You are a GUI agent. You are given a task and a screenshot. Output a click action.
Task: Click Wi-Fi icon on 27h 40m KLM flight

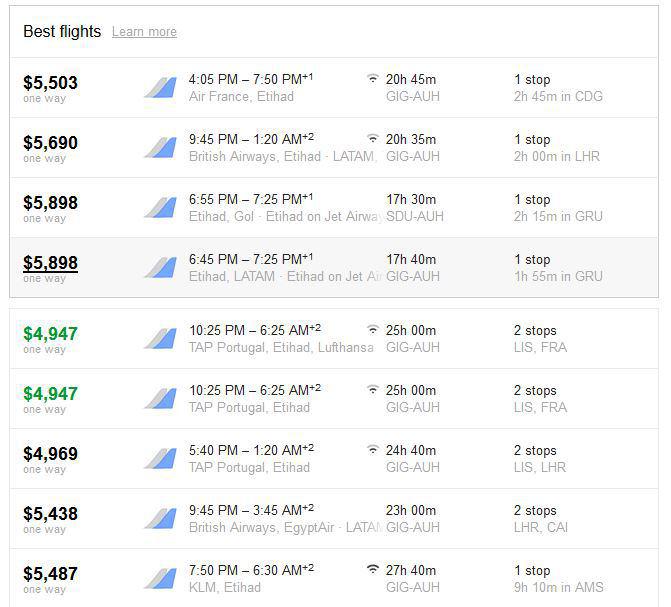373,570
